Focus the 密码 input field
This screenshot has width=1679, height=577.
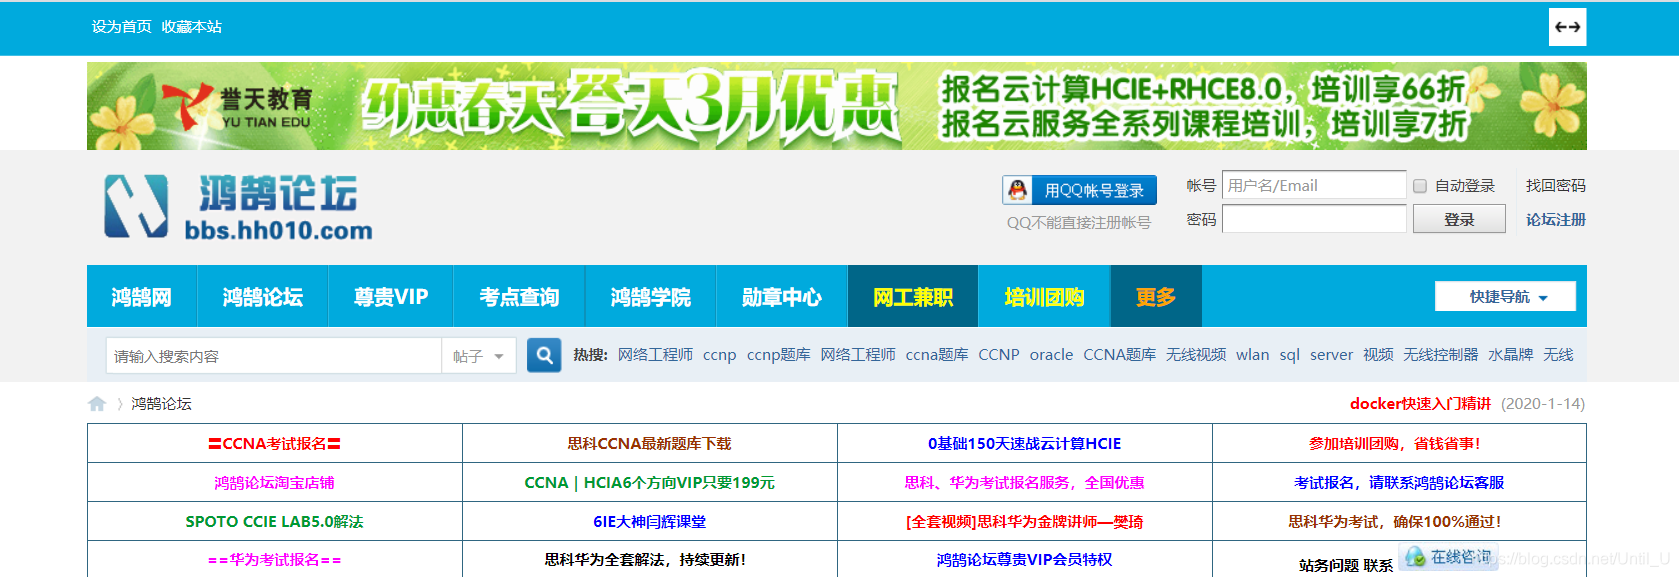click(1314, 219)
